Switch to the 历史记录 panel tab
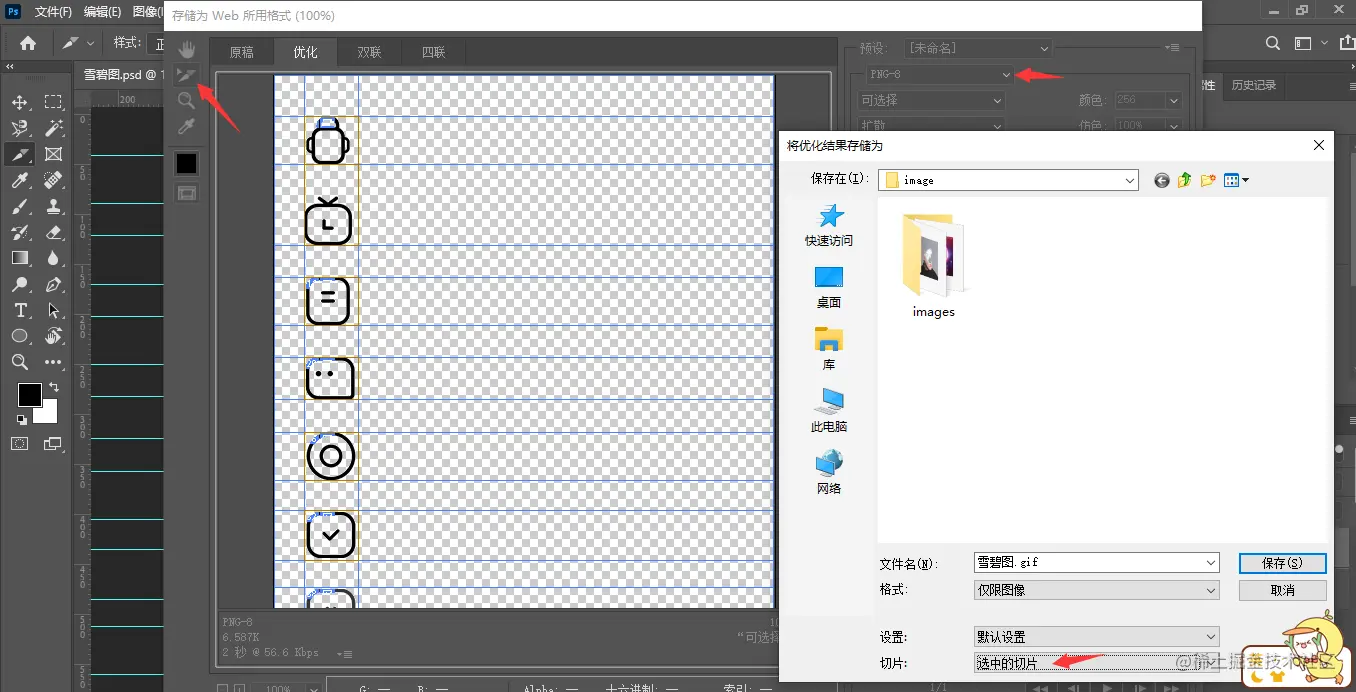 point(1254,85)
